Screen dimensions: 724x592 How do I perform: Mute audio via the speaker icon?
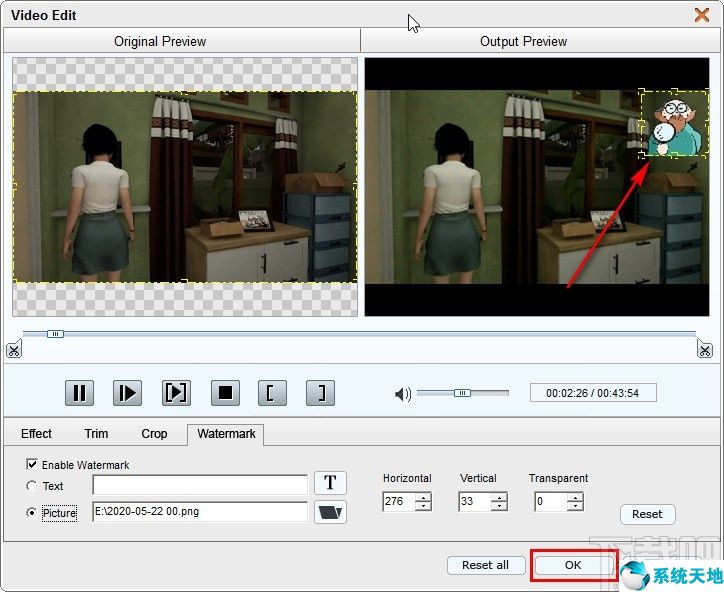(x=403, y=394)
